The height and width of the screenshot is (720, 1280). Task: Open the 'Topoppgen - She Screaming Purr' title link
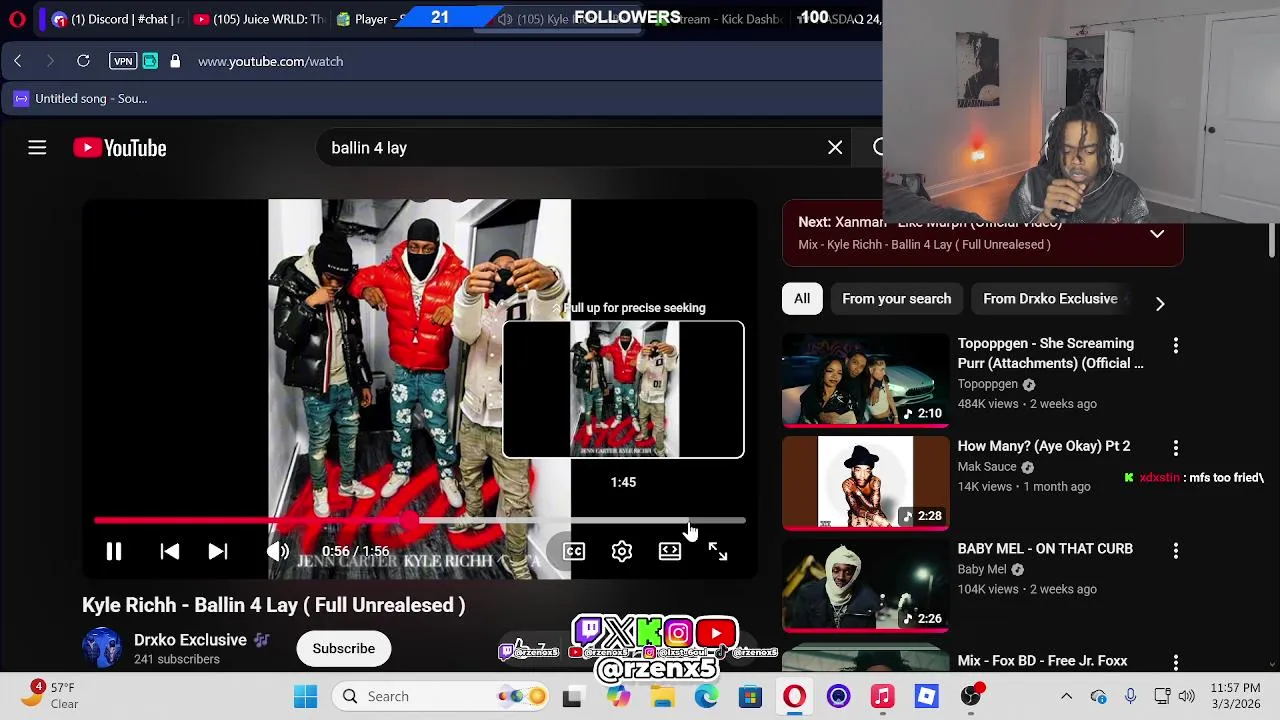pyautogui.click(x=1050, y=353)
